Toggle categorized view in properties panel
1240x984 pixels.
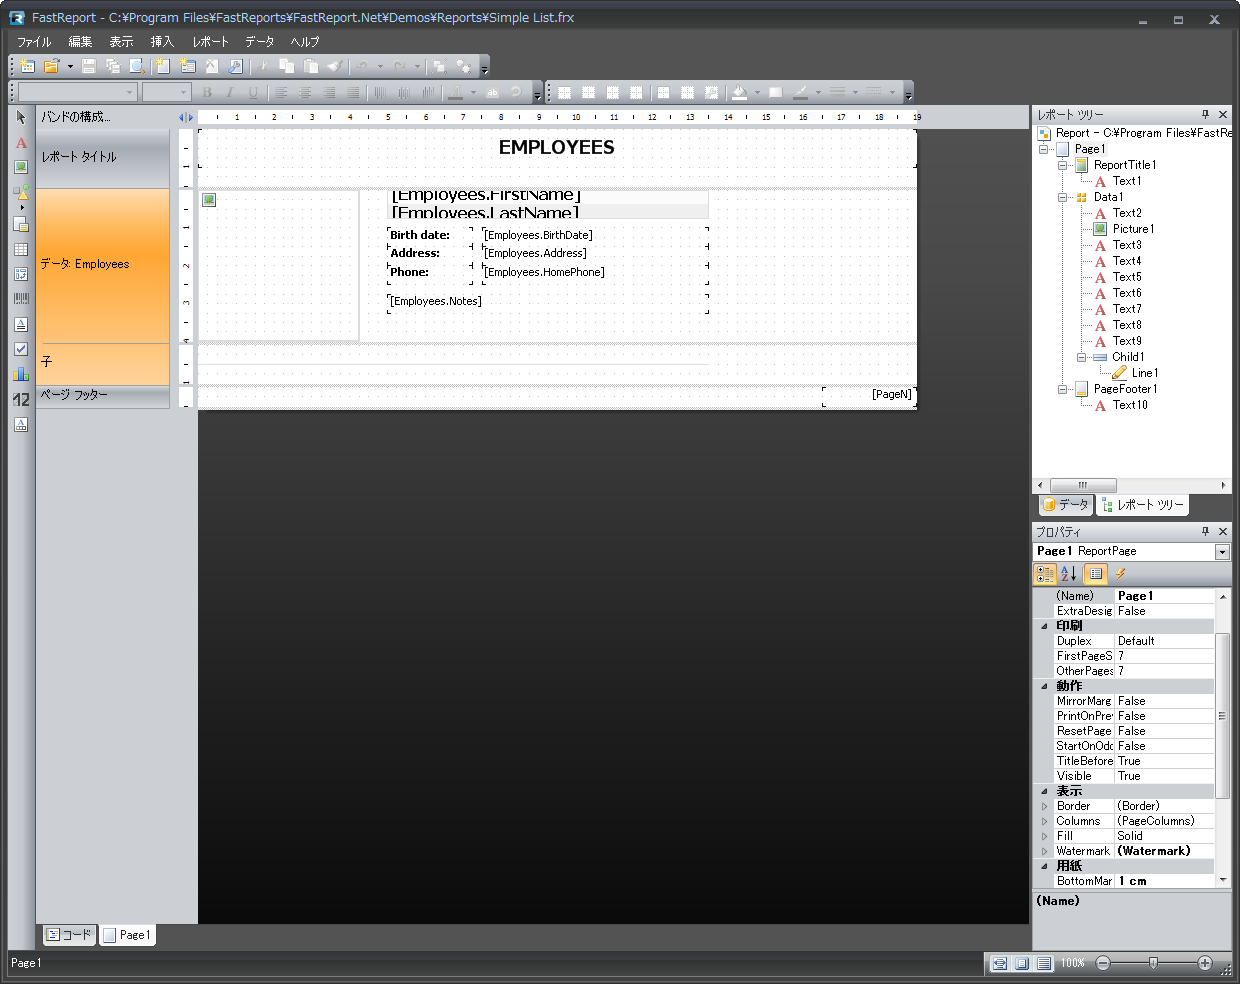coord(1045,574)
